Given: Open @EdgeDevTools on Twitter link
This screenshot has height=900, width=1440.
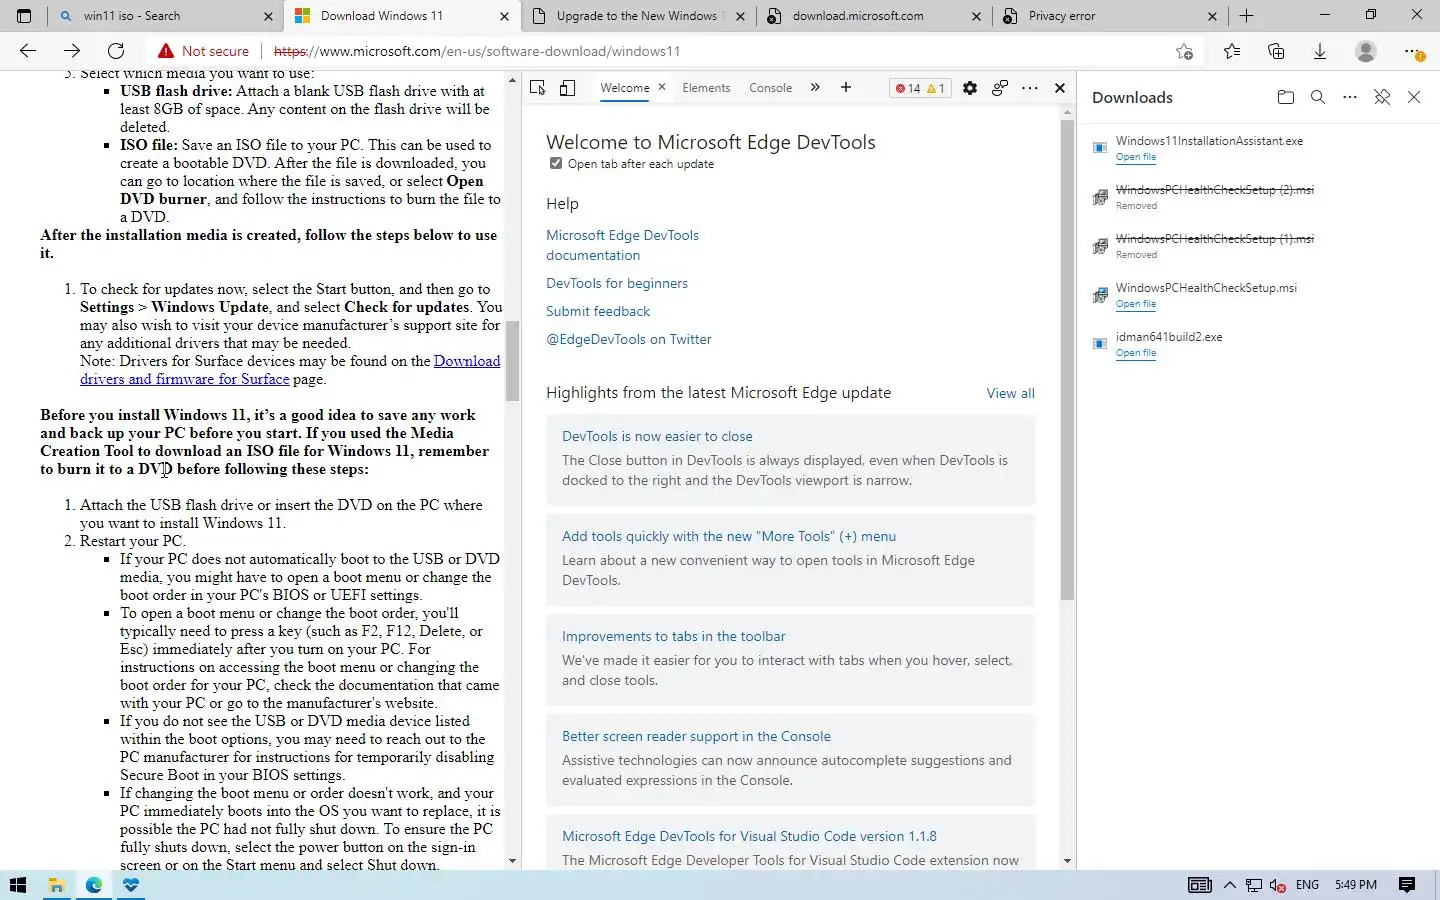Looking at the screenshot, I should (629, 339).
